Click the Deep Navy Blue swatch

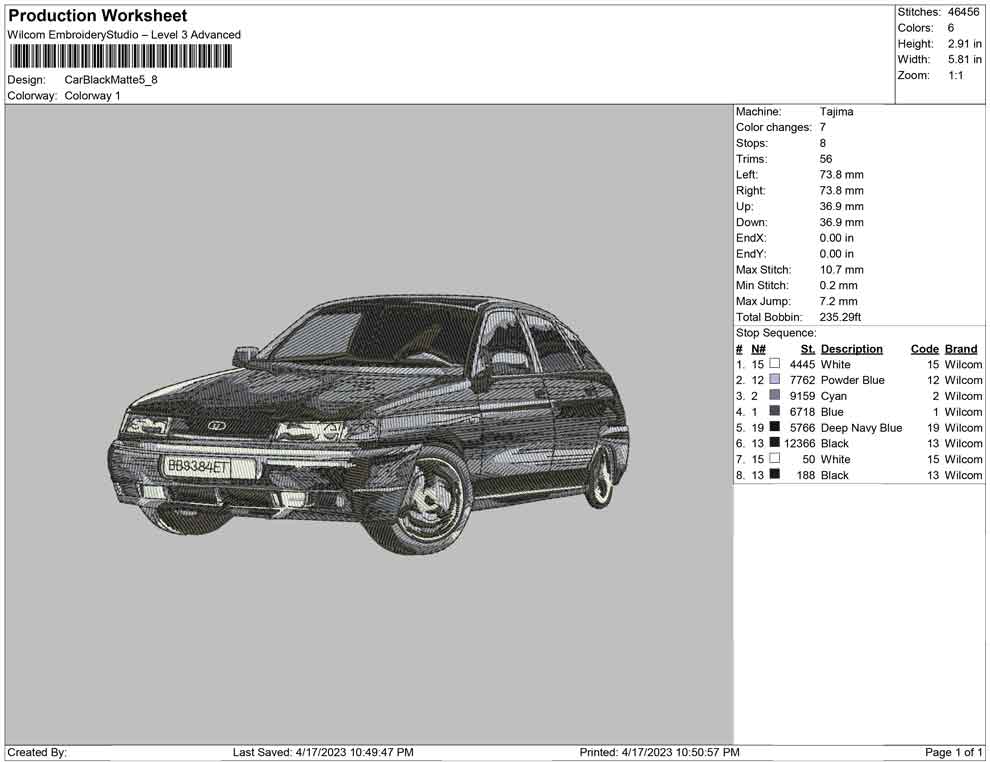coord(775,428)
